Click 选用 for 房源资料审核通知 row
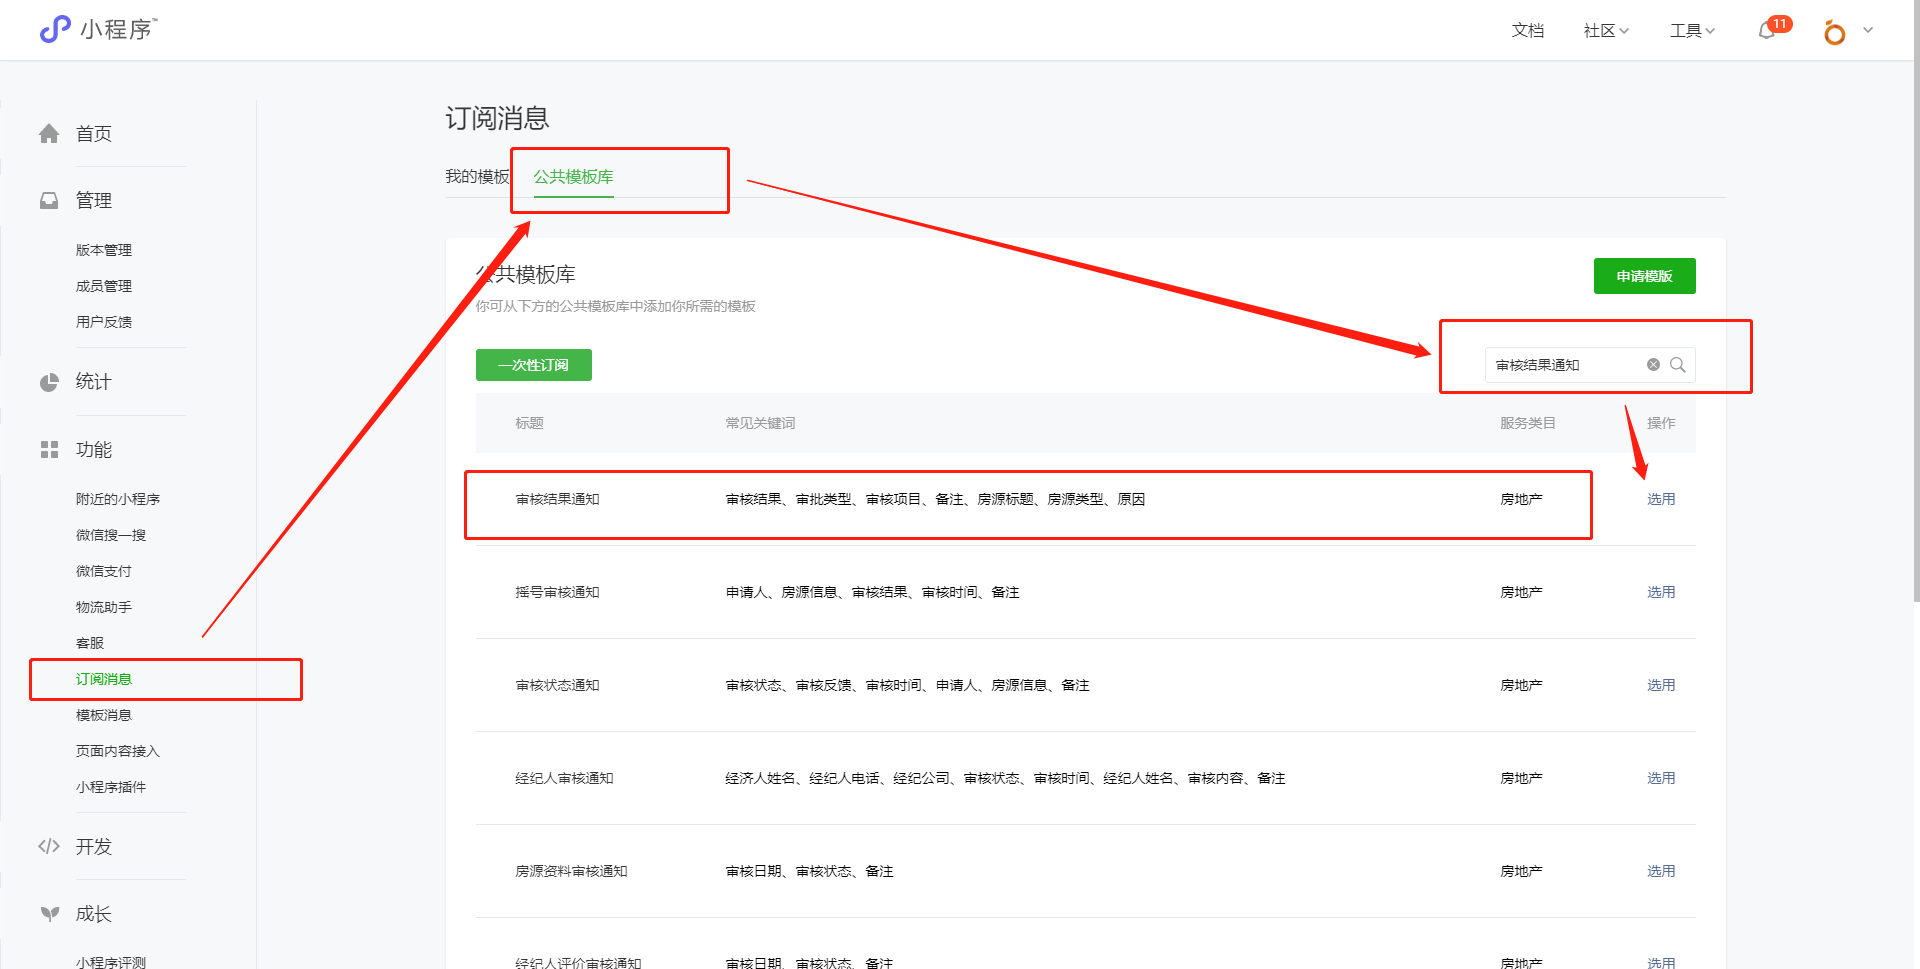The image size is (1920, 969). coord(1661,871)
